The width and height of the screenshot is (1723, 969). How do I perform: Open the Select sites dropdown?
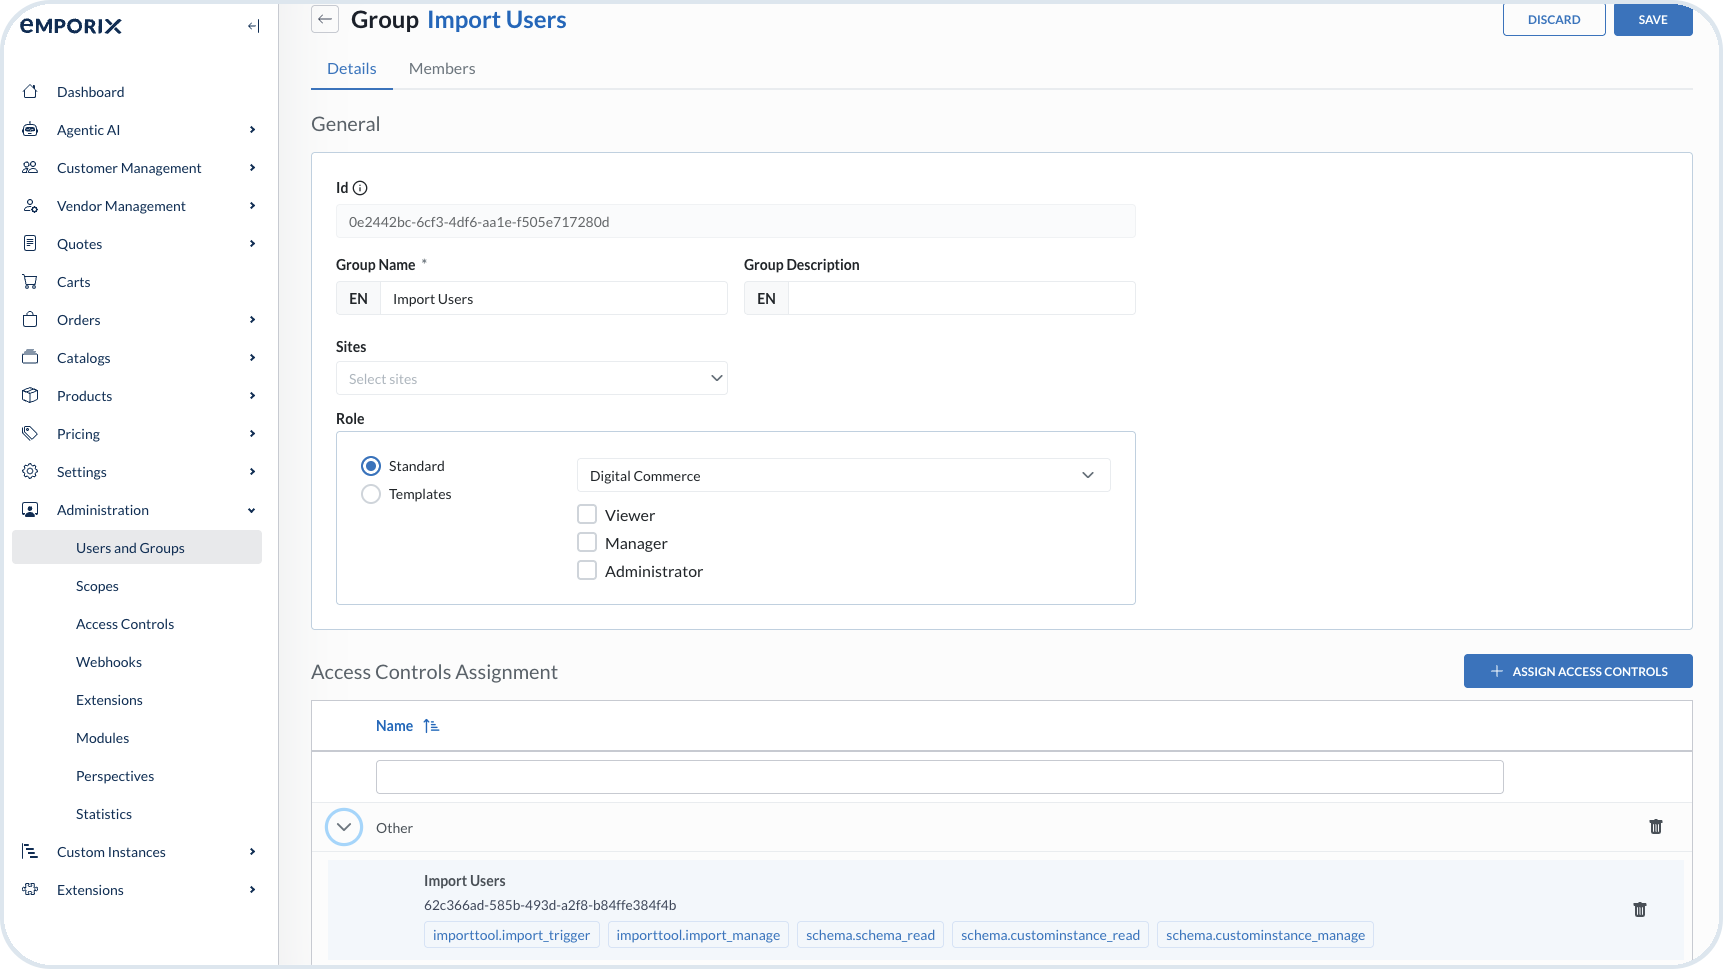click(532, 378)
